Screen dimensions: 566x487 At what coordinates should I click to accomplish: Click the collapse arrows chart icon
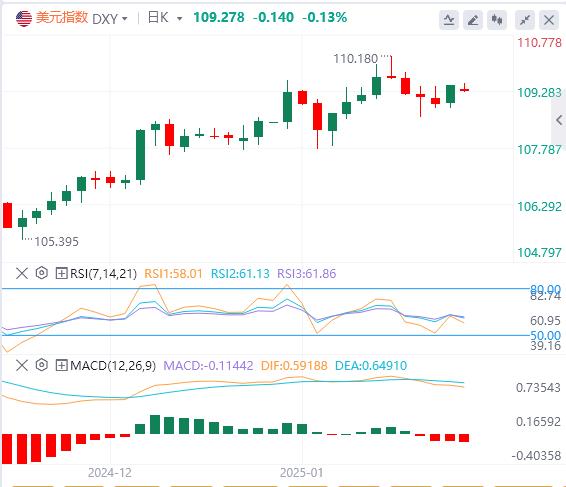(525, 19)
